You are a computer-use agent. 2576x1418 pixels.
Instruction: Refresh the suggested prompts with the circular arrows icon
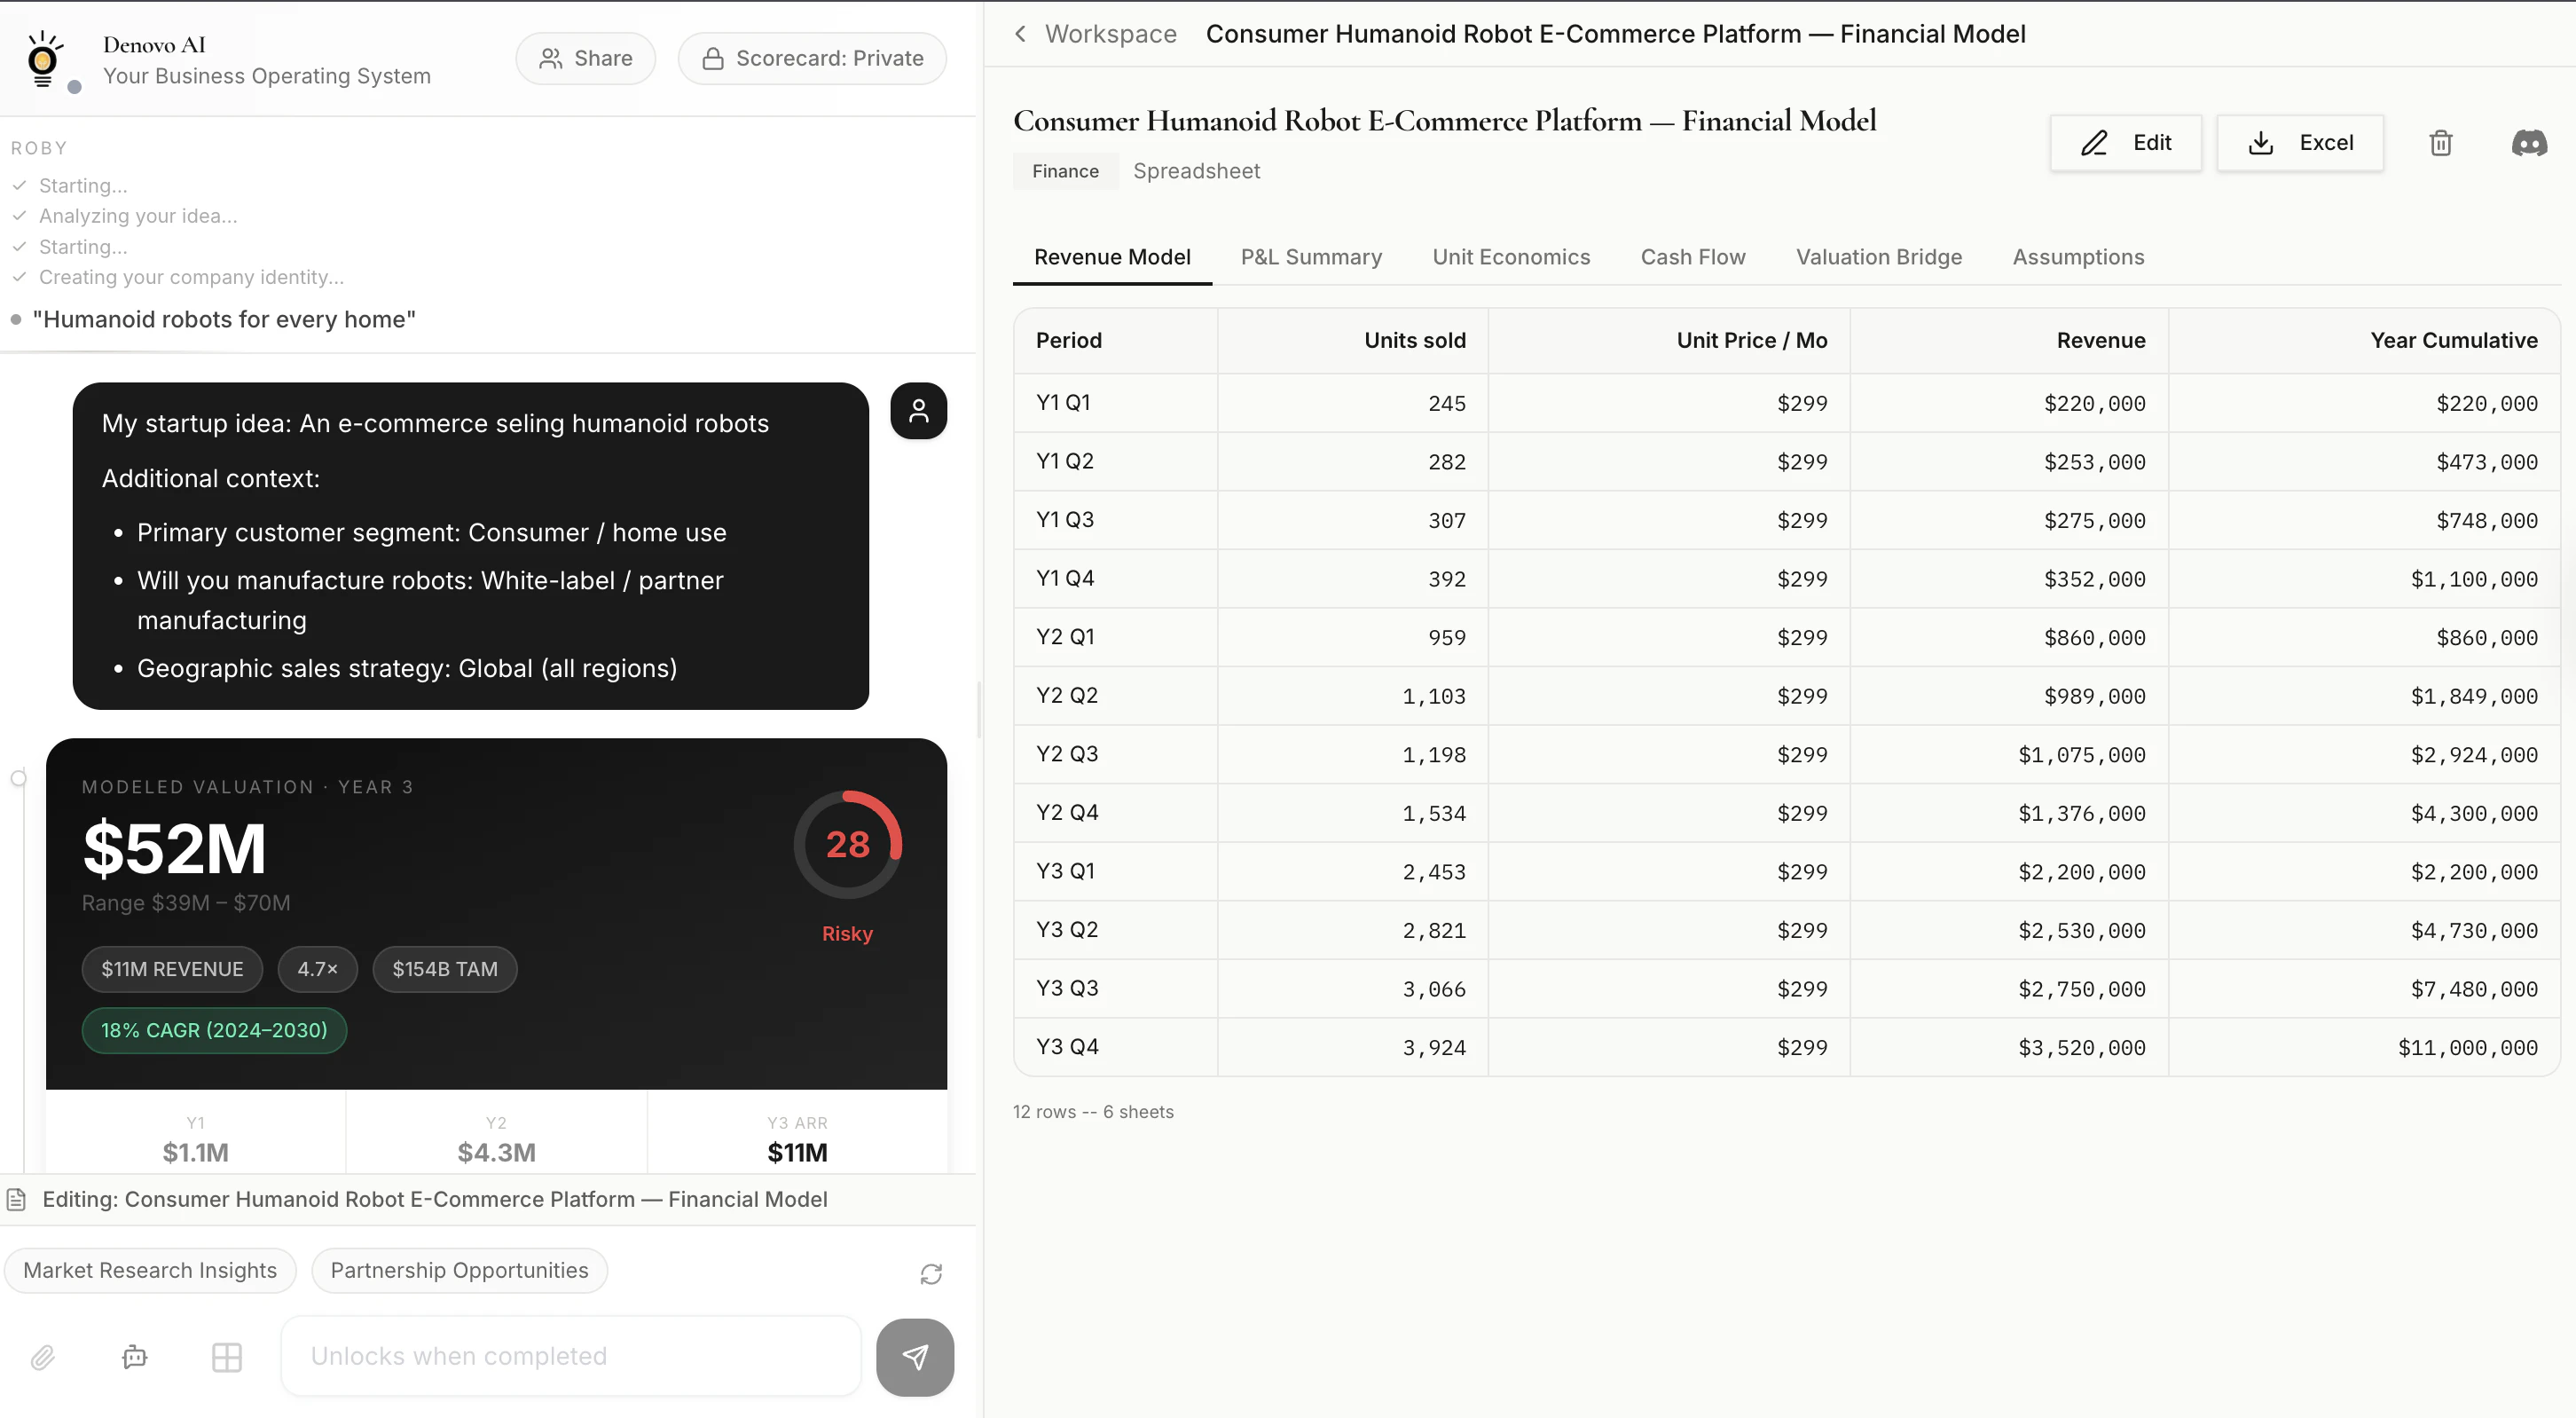(930, 1273)
